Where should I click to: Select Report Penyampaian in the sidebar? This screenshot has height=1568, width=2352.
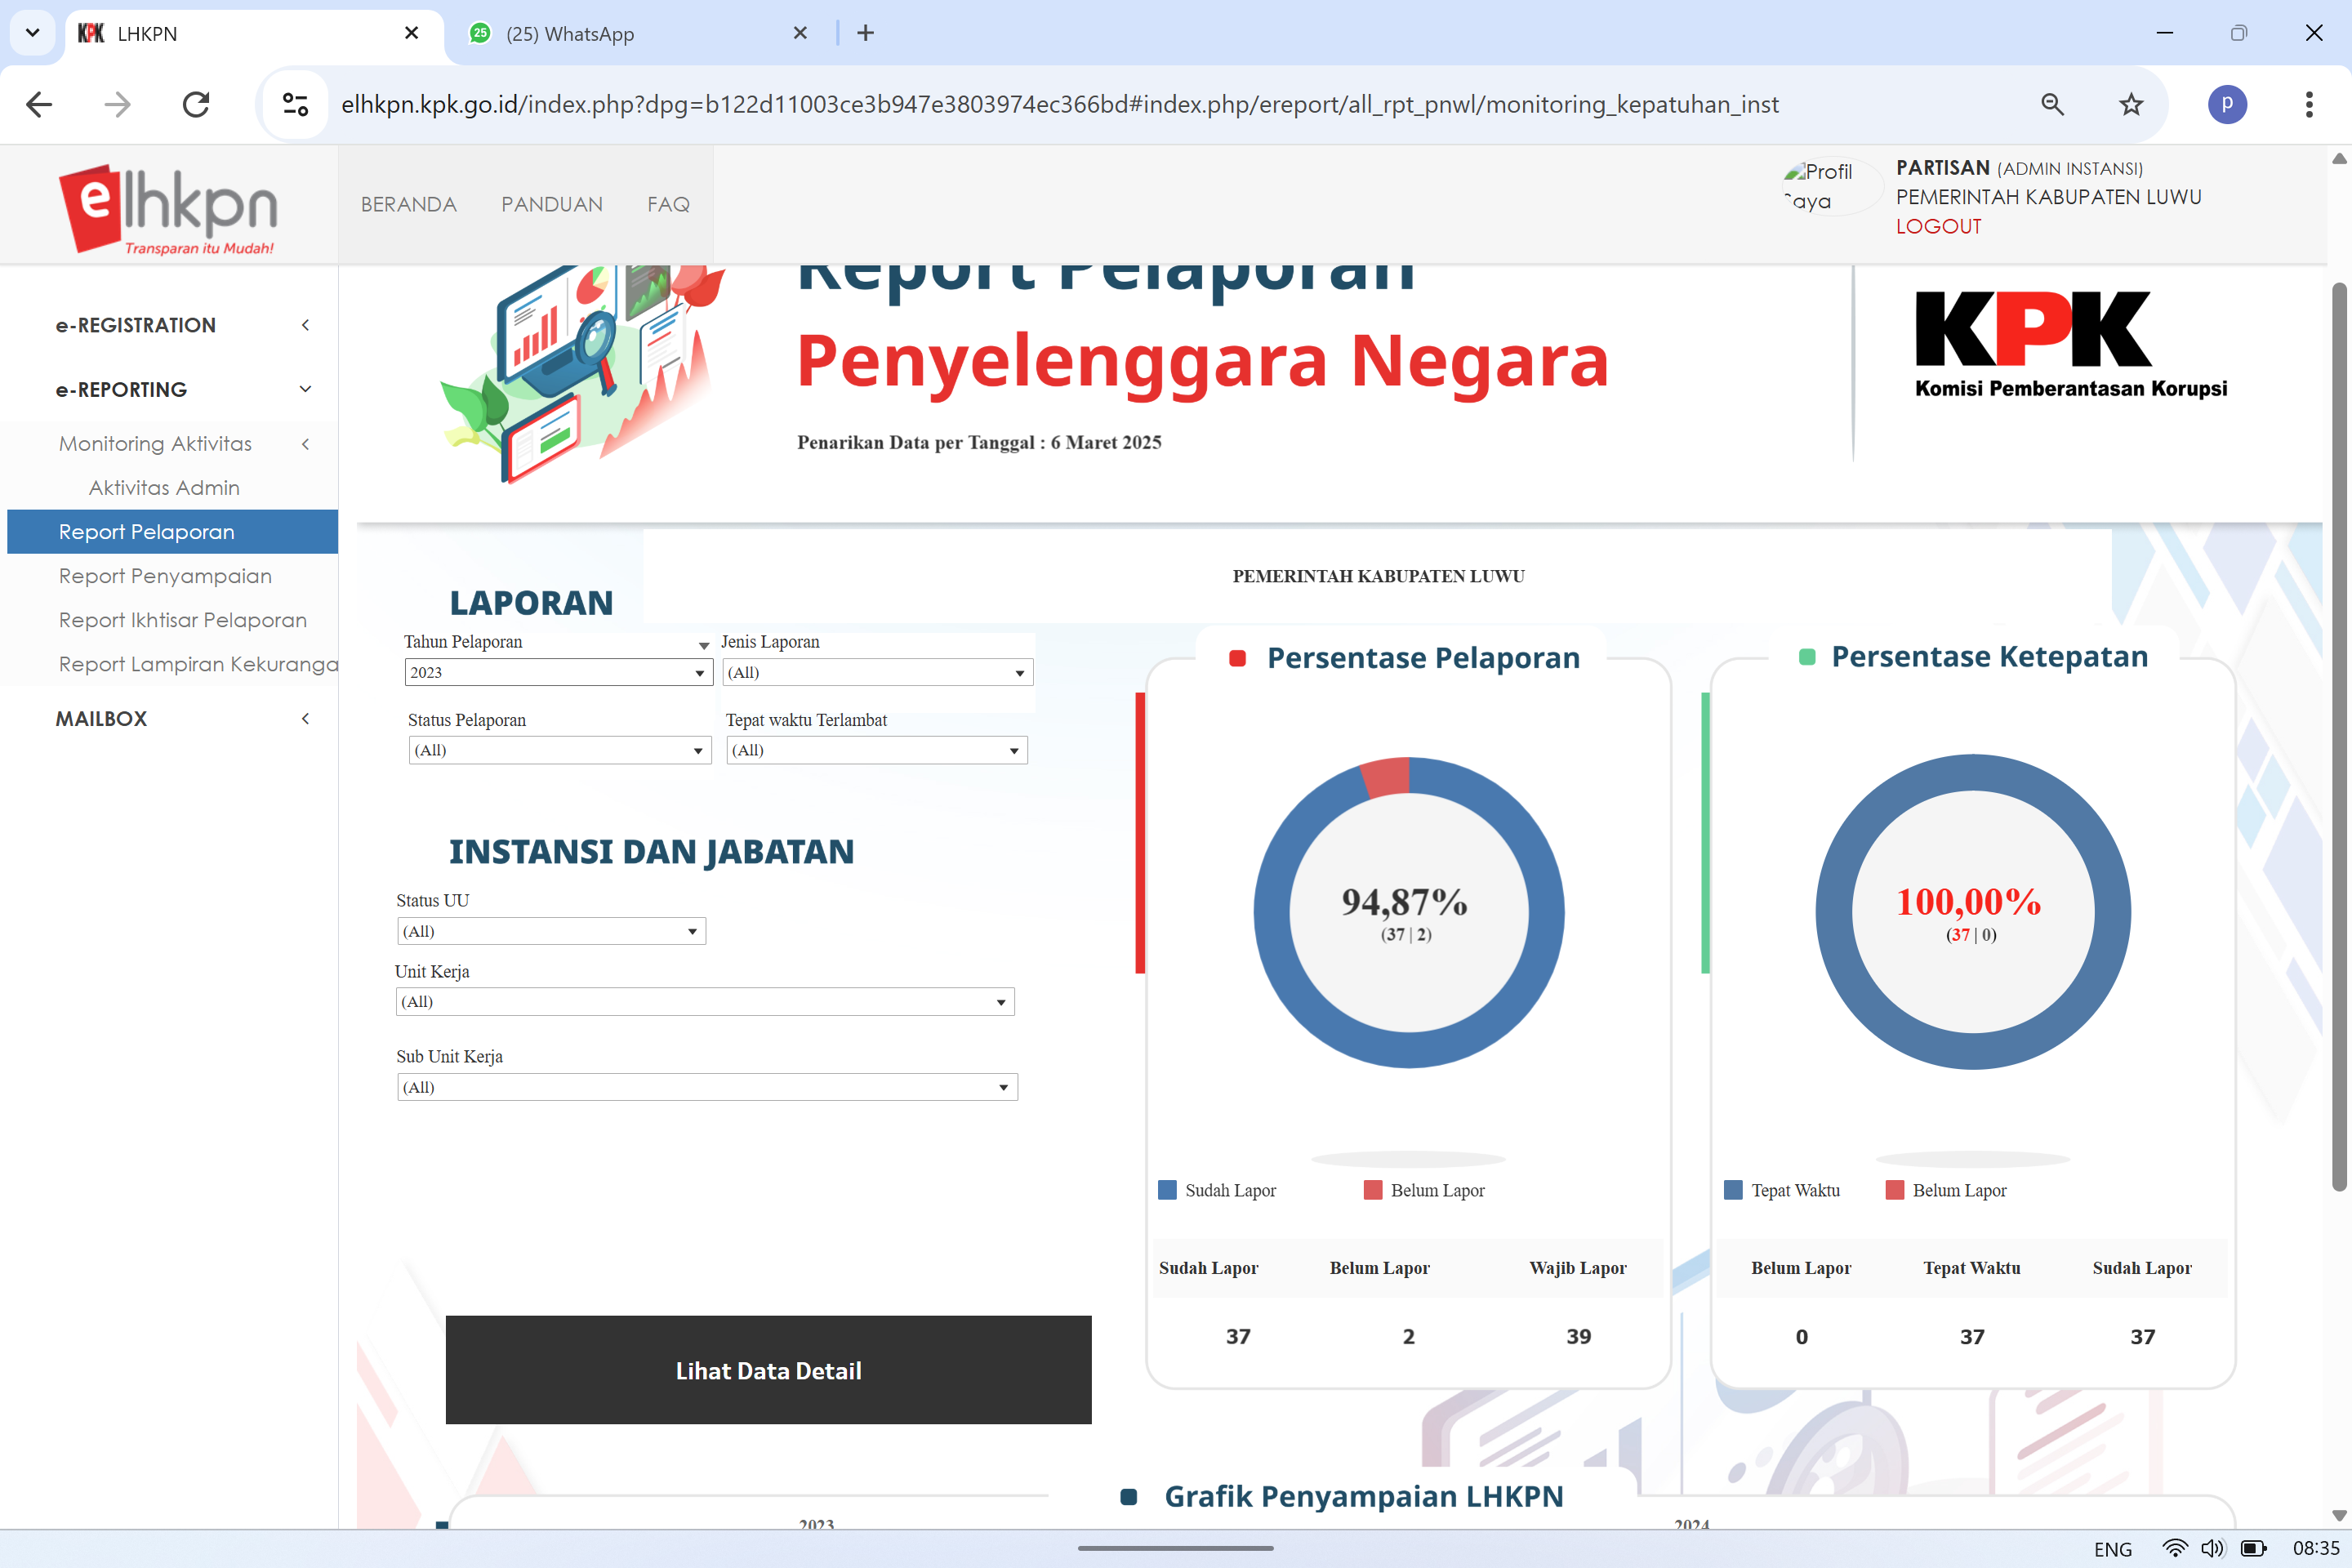click(165, 576)
